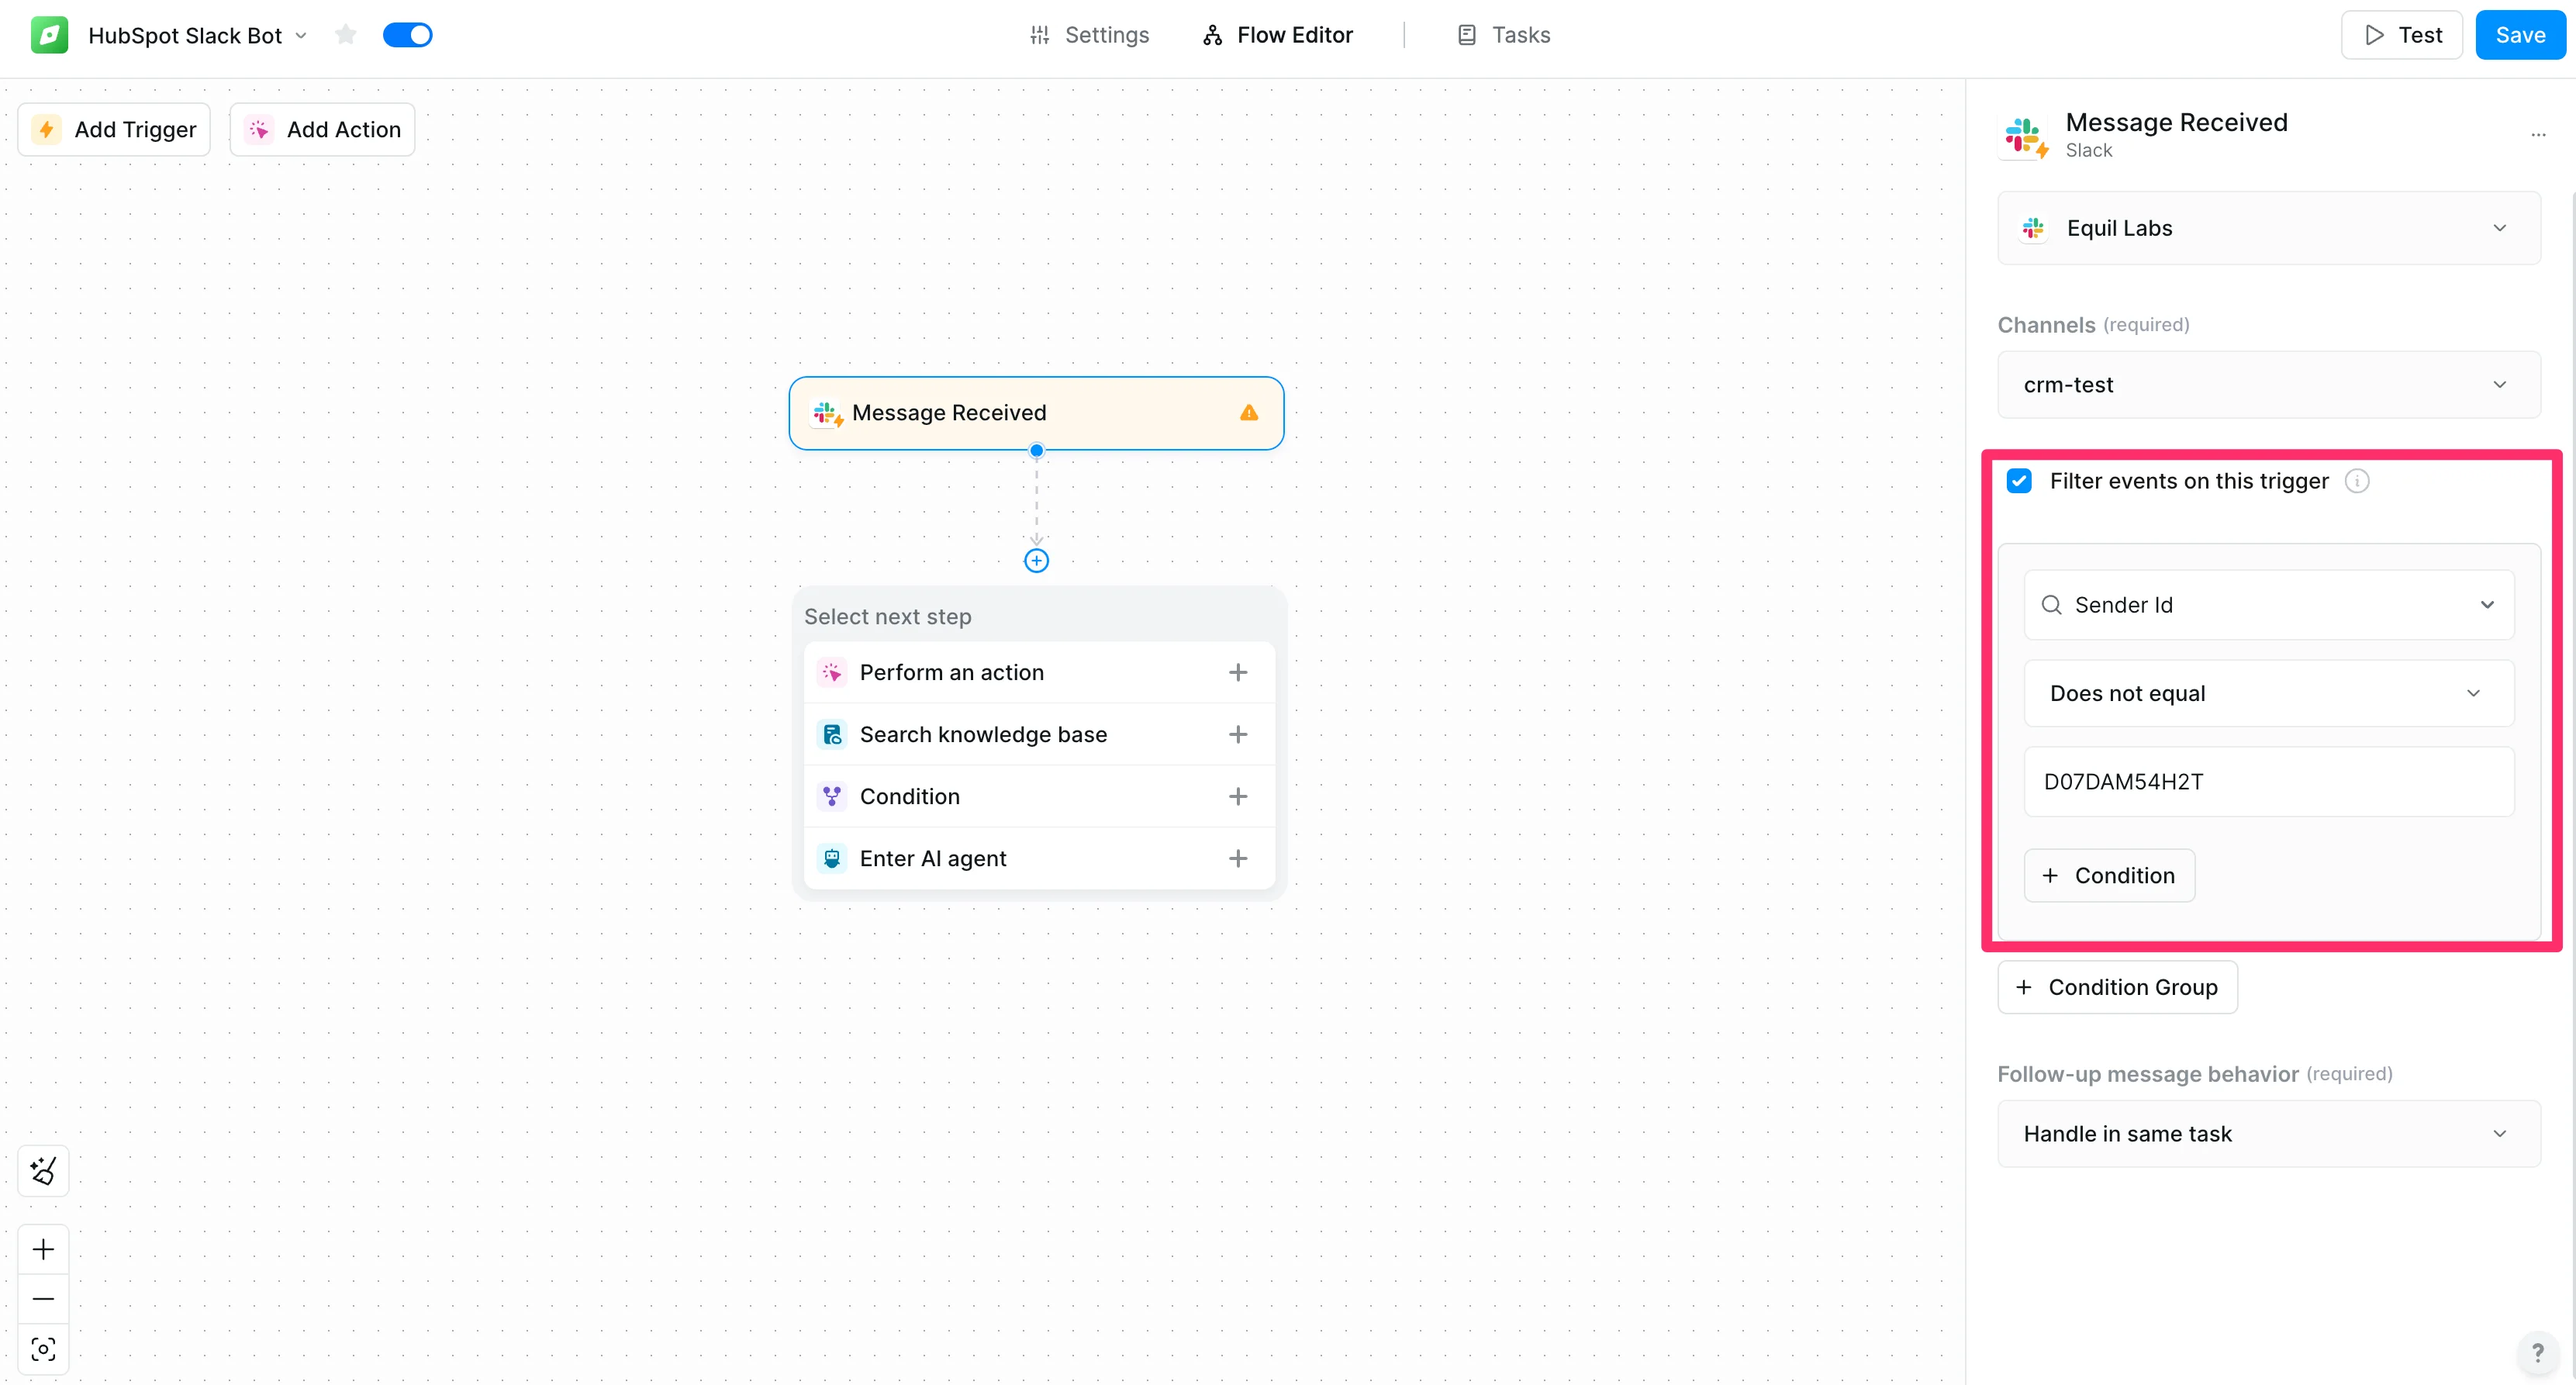
Task: Open the crm-test channels dropdown
Action: click(2268, 385)
